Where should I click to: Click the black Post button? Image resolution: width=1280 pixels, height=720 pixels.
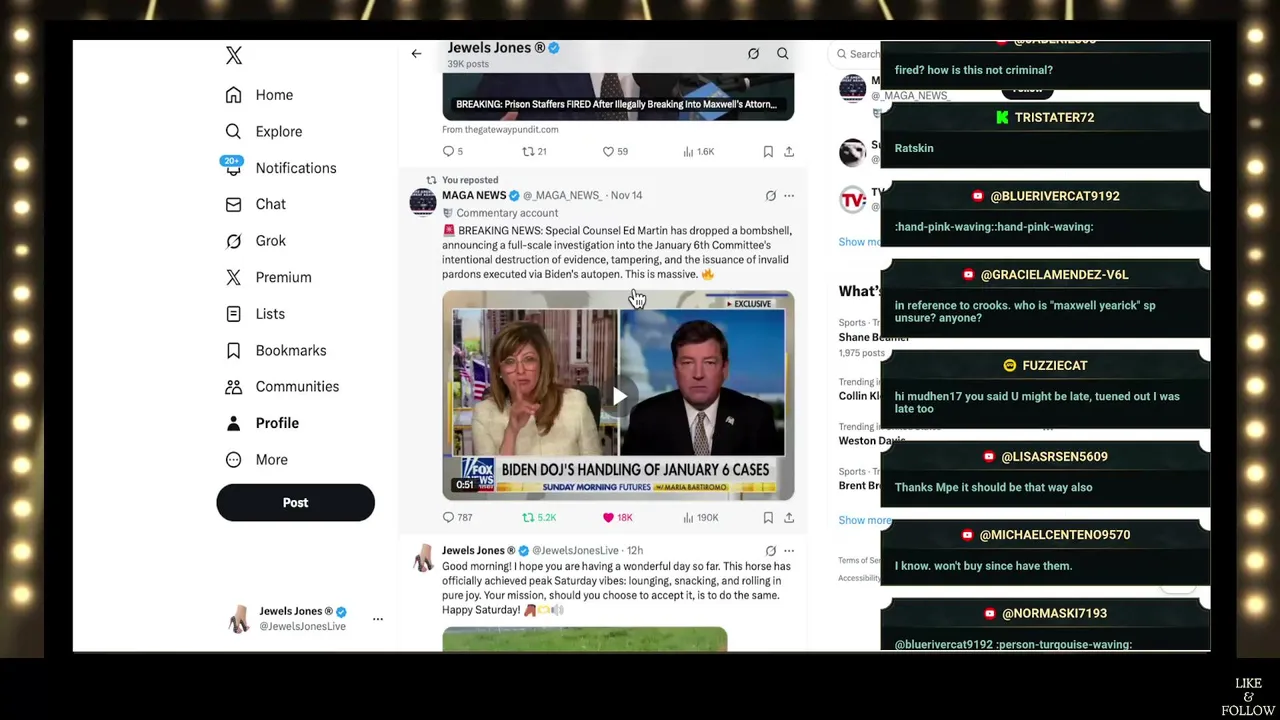pyautogui.click(x=295, y=503)
